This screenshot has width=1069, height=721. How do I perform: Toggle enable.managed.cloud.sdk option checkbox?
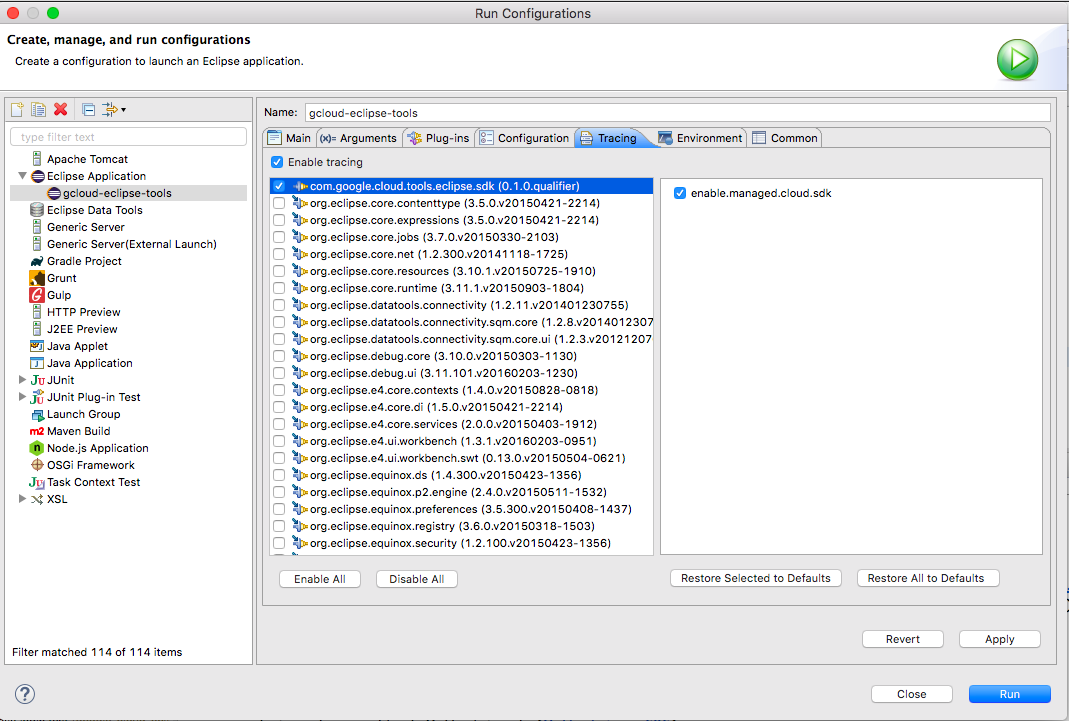pos(680,194)
